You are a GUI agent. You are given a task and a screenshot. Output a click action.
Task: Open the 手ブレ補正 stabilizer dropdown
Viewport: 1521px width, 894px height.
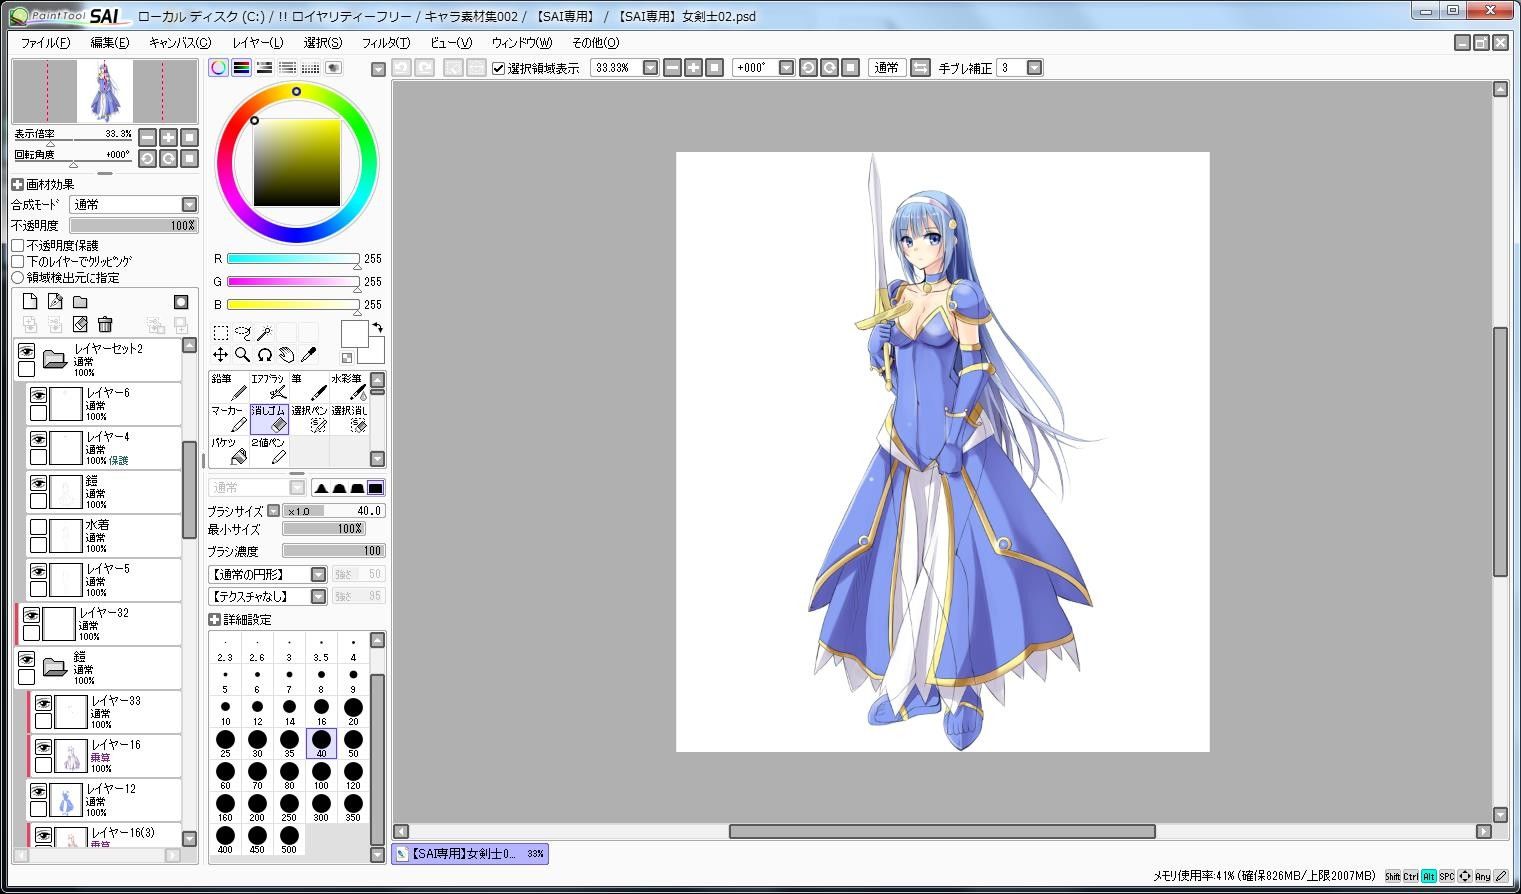(1035, 68)
